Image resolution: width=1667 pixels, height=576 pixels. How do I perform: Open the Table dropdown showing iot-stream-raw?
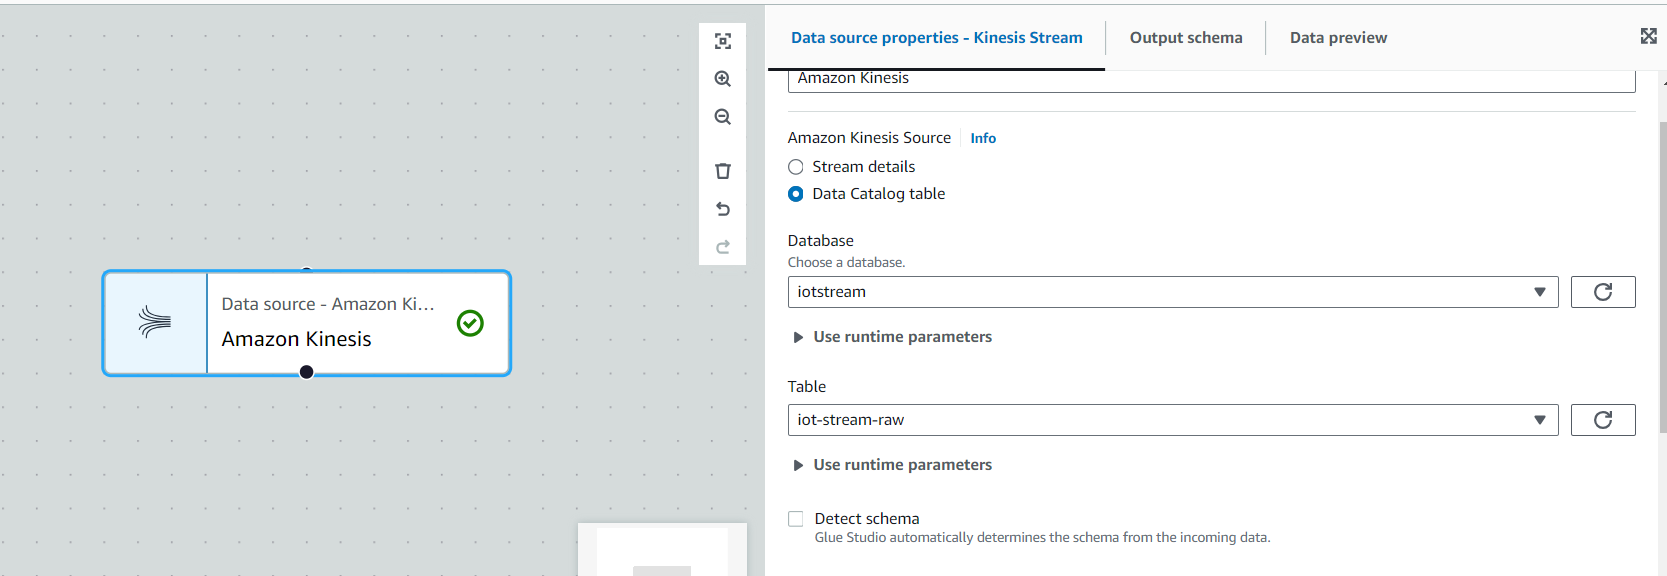tap(1172, 420)
